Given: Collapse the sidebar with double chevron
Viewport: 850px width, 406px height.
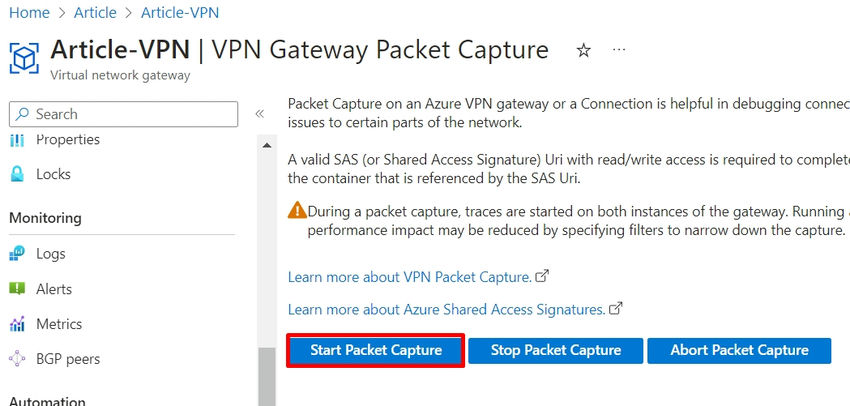Looking at the screenshot, I should coord(260,114).
